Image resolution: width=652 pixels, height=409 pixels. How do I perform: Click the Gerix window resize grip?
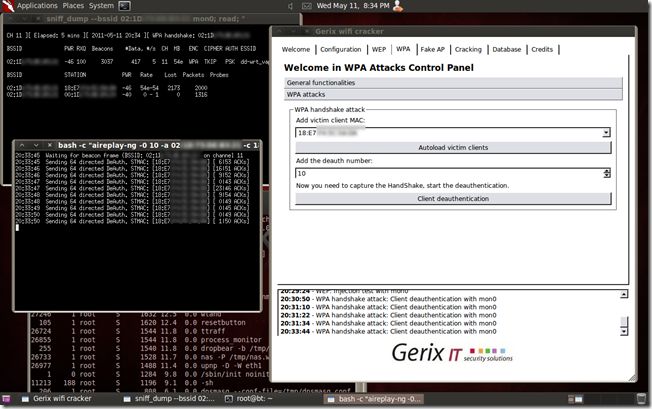(632, 377)
